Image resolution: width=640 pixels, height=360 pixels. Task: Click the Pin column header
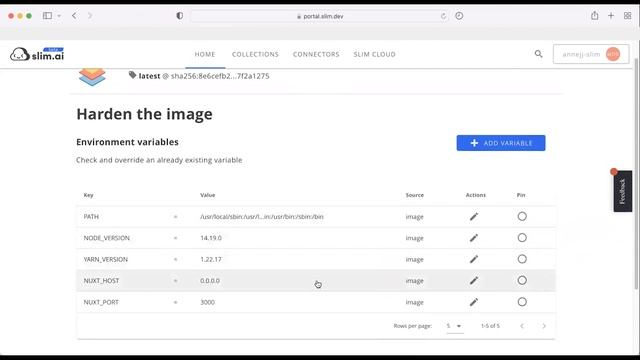521,195
